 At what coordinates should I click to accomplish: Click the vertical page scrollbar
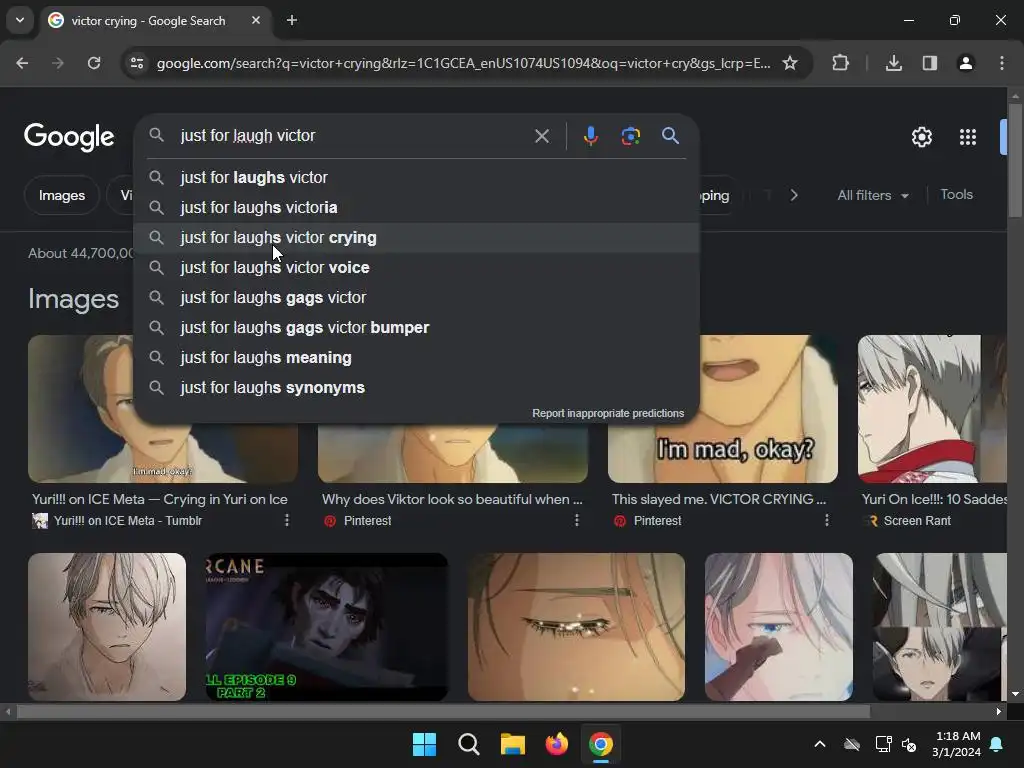point(1015,160)
